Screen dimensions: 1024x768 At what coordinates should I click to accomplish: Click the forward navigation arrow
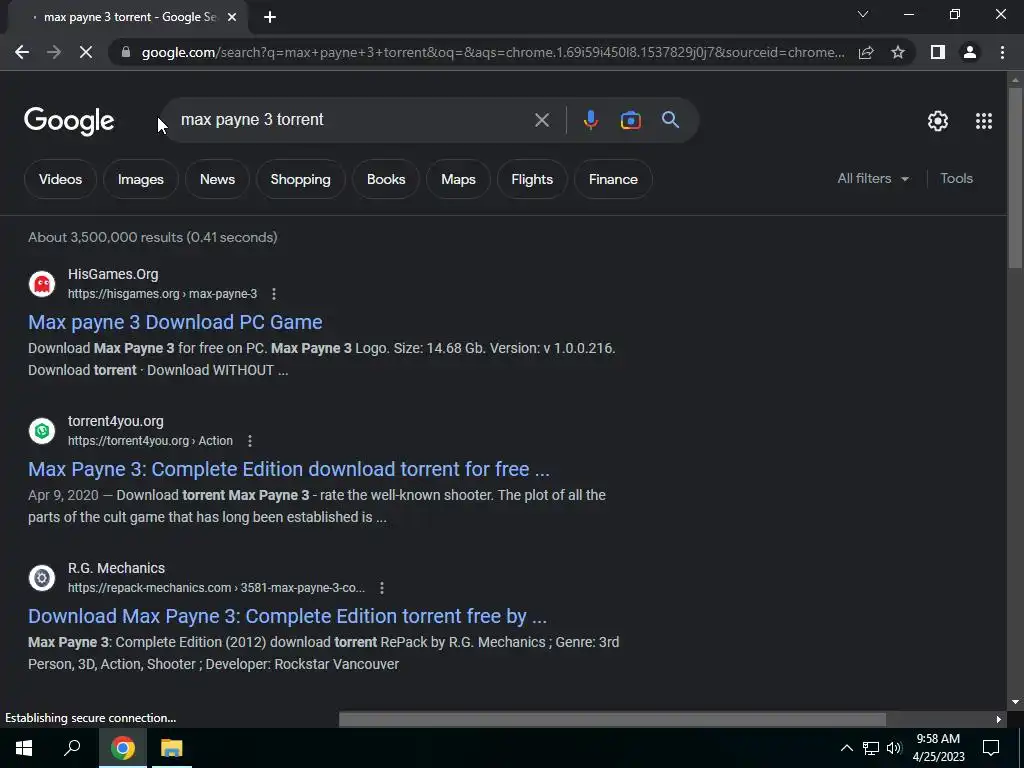(54, 52)
